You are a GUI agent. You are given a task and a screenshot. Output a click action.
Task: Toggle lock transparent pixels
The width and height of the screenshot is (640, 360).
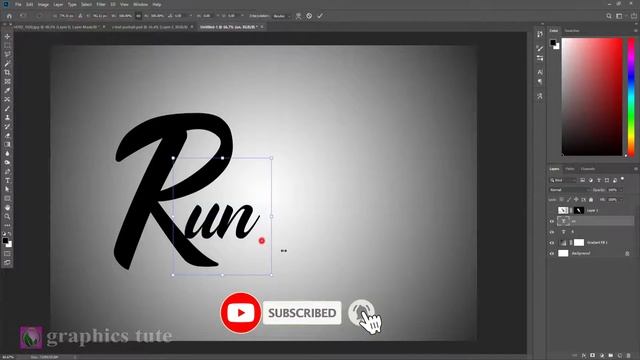pos(562,200)
